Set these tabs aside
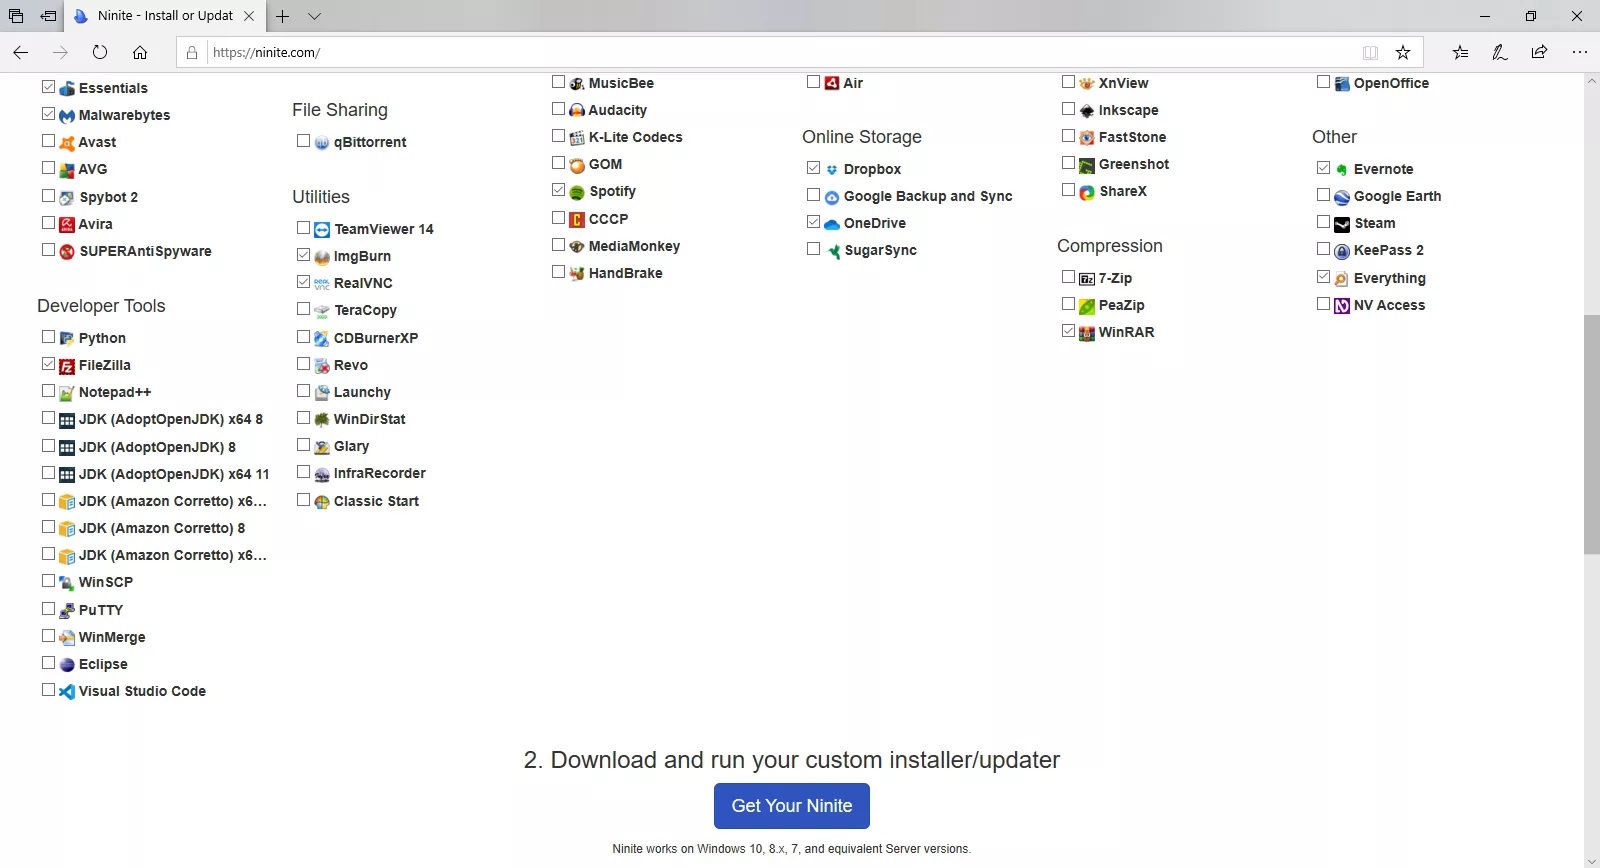 (48, 16)
